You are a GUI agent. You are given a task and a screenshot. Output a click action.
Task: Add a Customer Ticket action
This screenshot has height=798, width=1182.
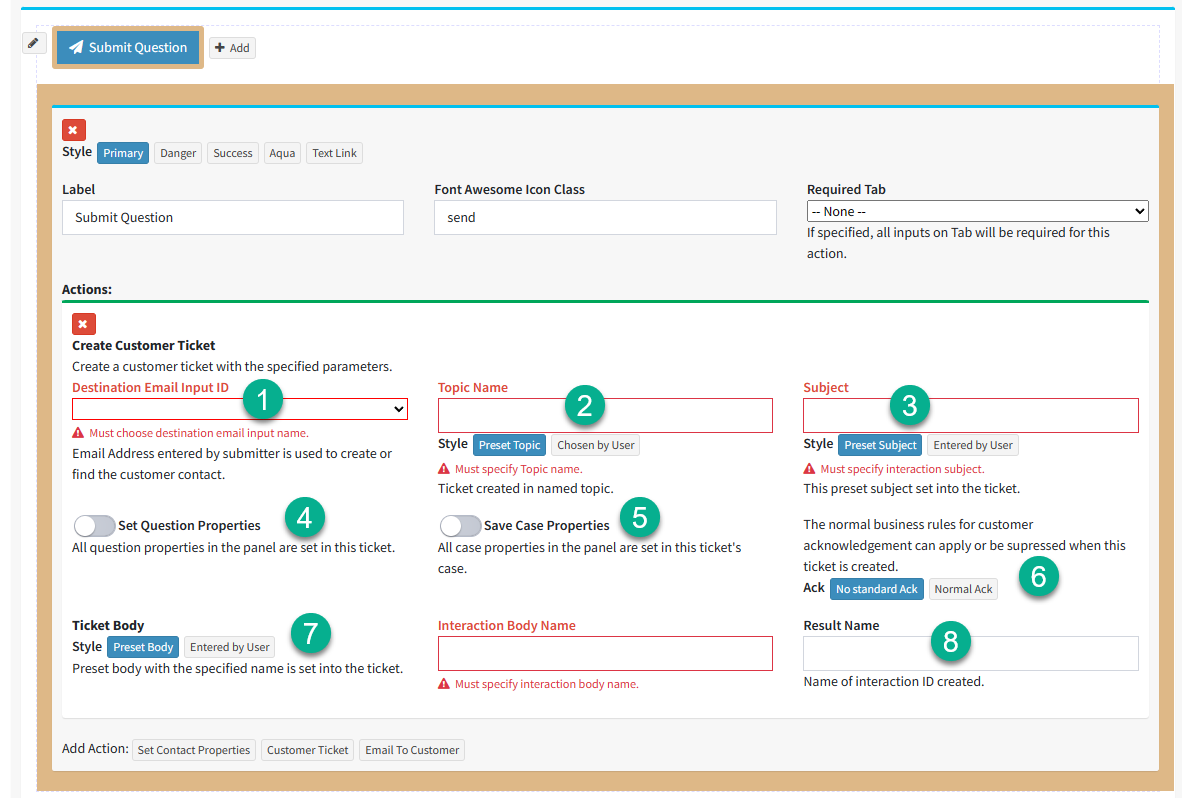click(308, 751)
